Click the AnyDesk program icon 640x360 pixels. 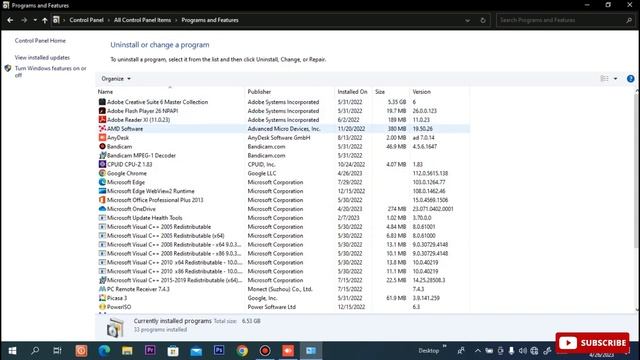point(102,138)
